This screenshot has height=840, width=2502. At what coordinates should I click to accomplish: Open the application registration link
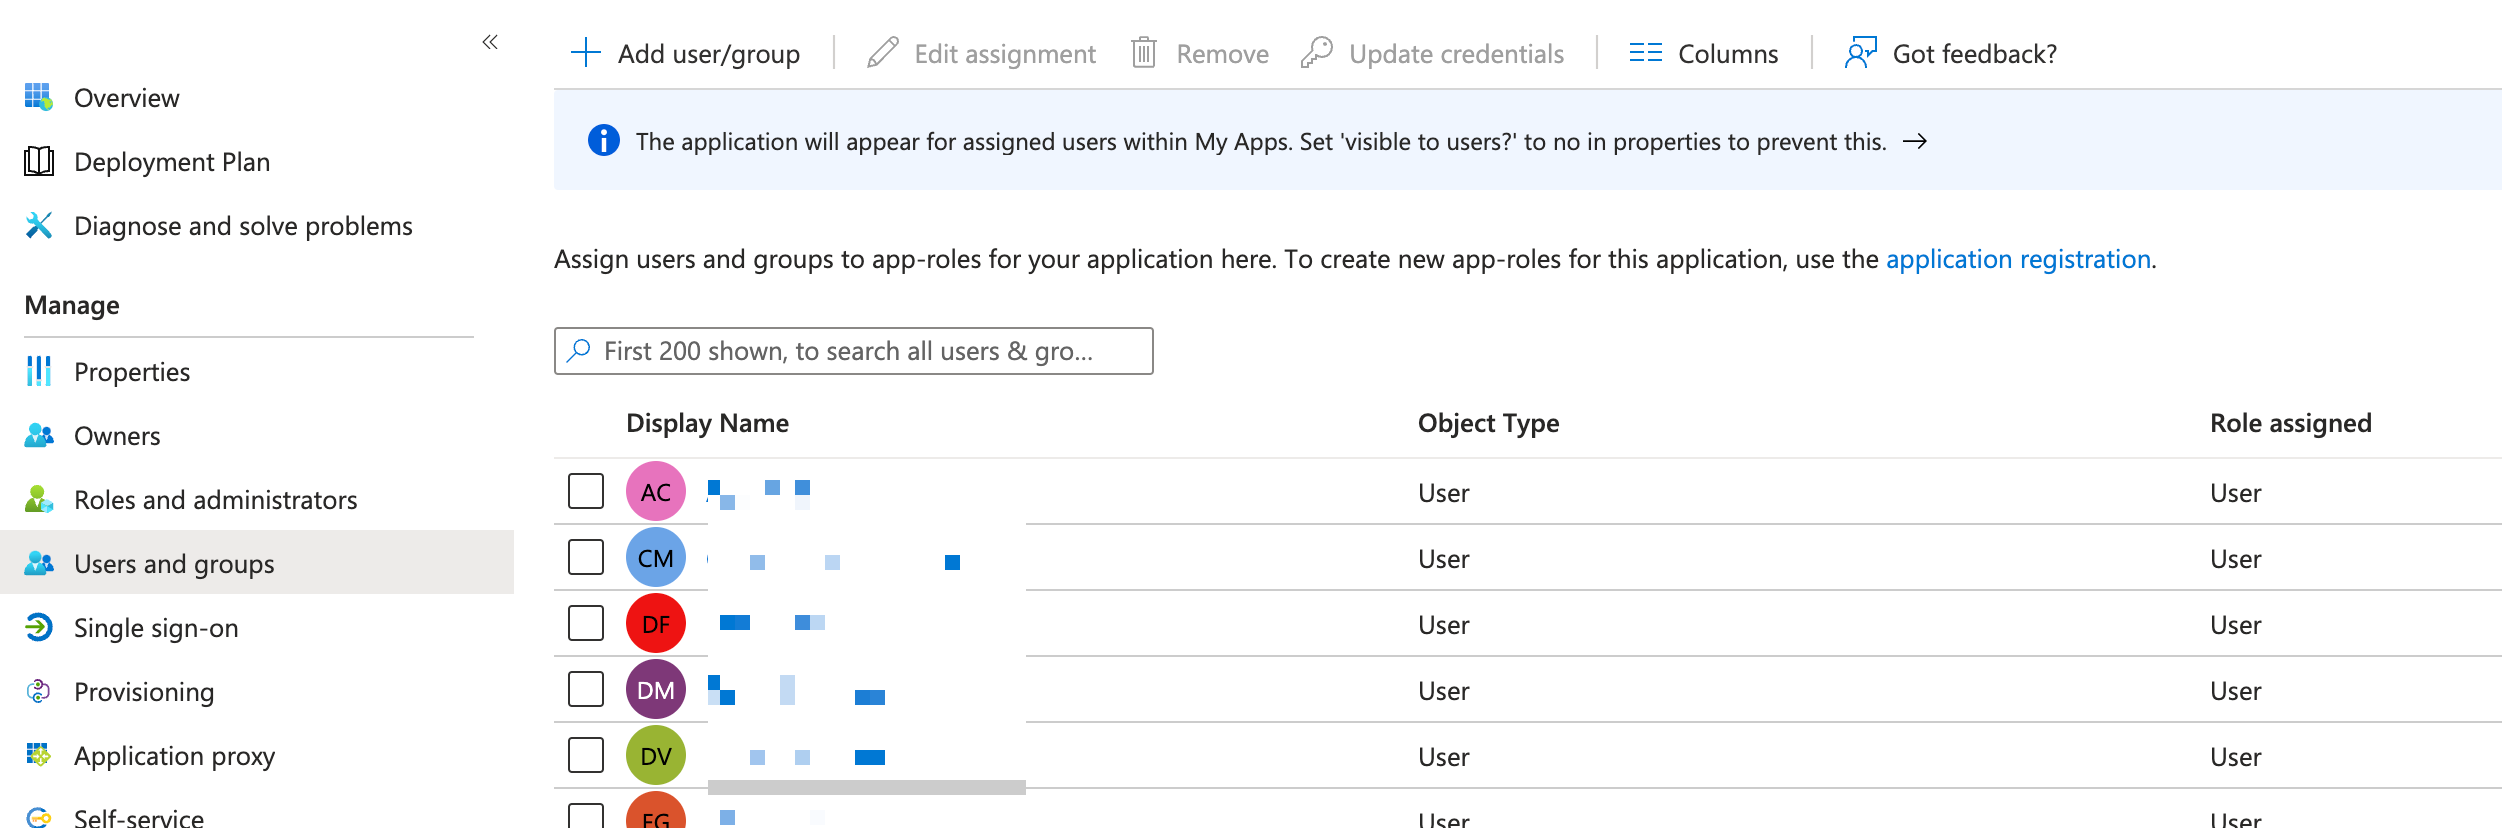coord(2018,259)
